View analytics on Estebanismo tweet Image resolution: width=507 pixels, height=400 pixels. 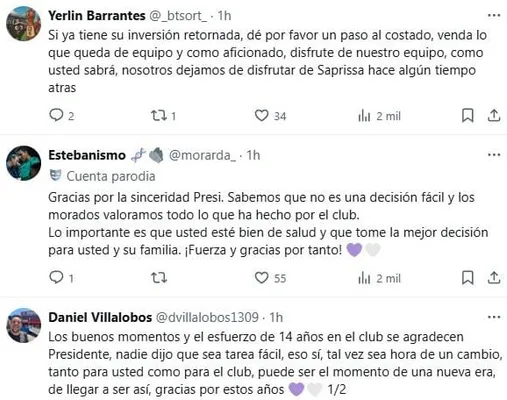tap(364, 278)
